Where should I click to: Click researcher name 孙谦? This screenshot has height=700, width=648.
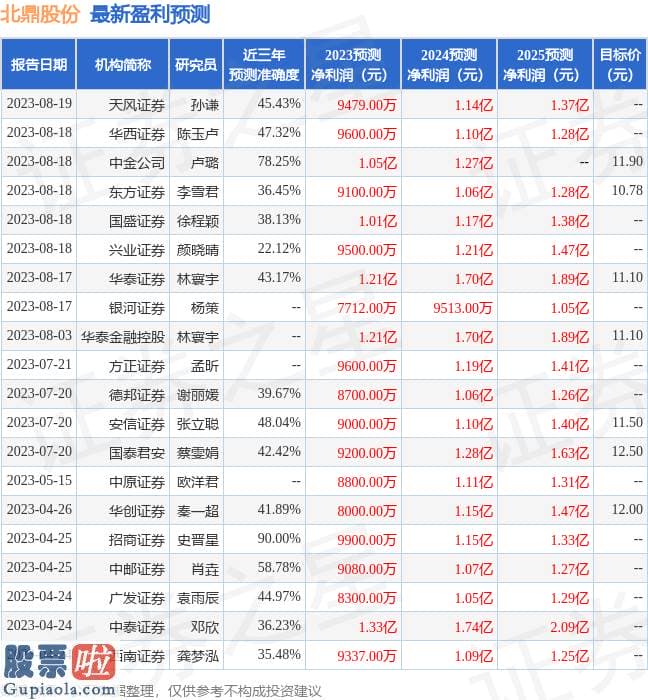[x=205, y=105]
